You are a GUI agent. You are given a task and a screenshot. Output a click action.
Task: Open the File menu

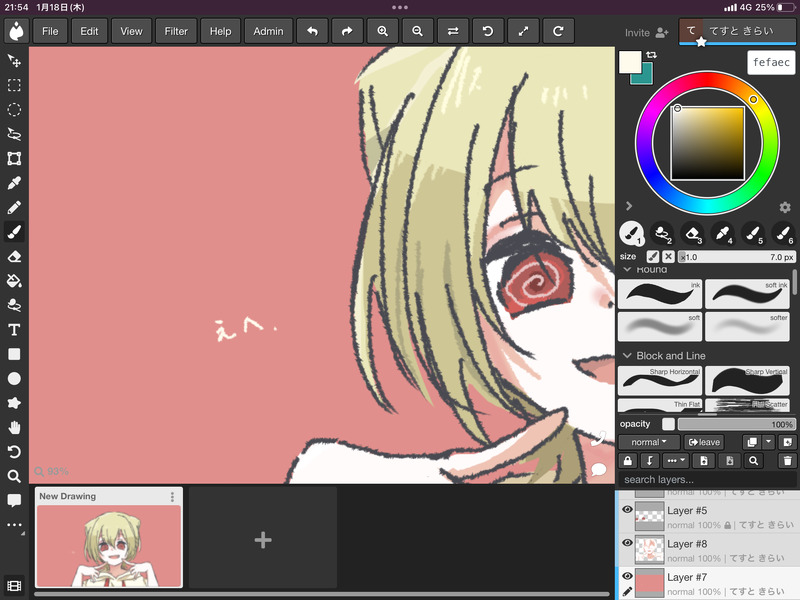click(50, 31)
